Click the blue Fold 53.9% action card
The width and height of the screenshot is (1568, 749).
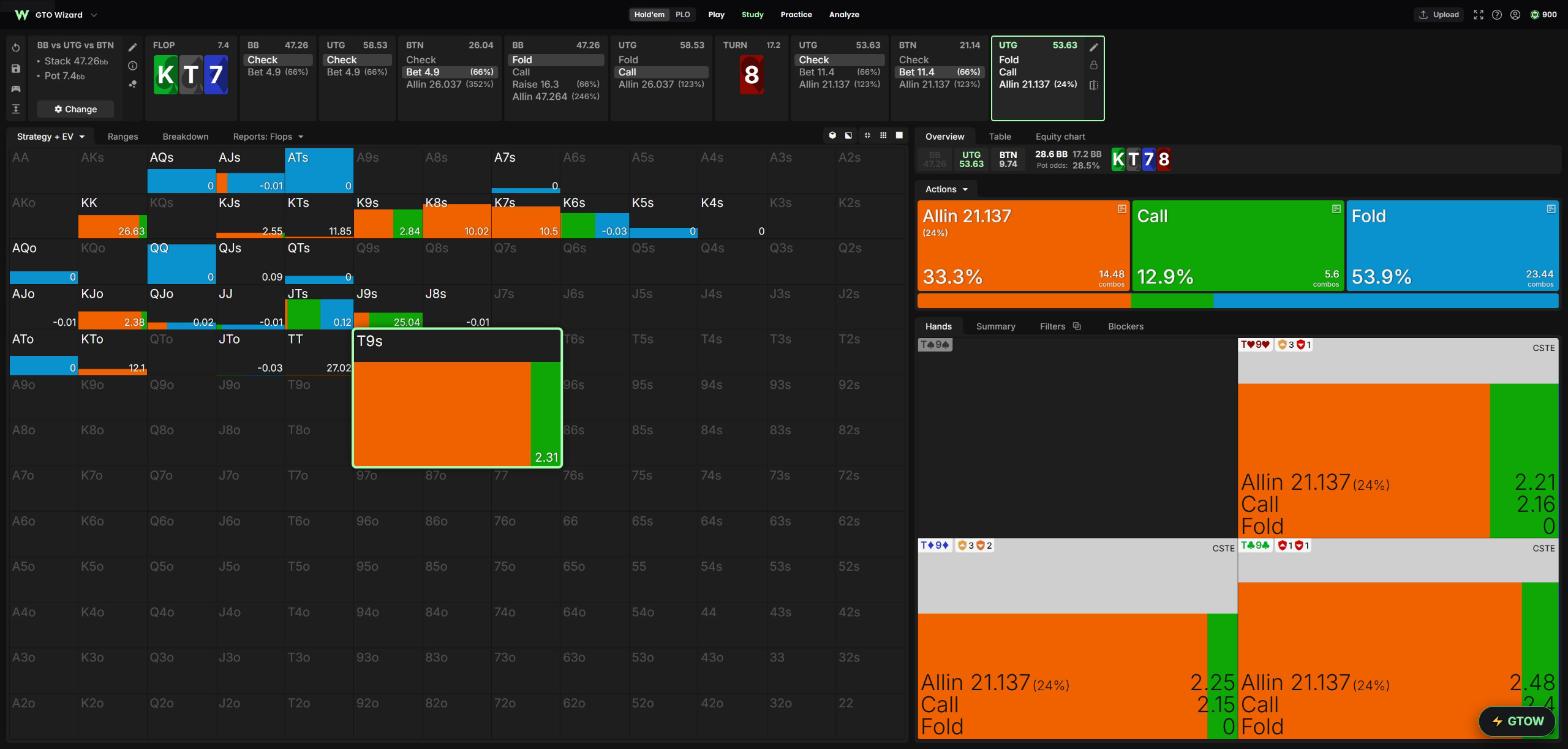click(x=1452, y=246)
